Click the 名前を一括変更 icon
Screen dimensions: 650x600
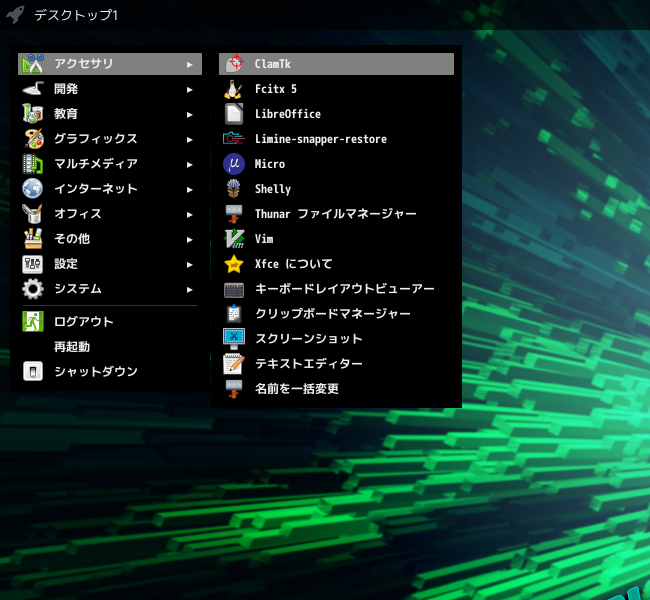coord(234,389)
